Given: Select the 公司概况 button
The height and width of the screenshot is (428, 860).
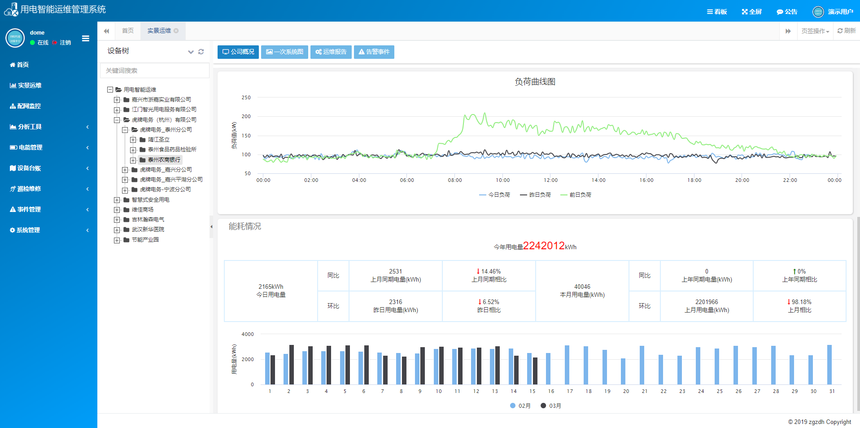Looking at the screenshot, I should click(238, 52).
